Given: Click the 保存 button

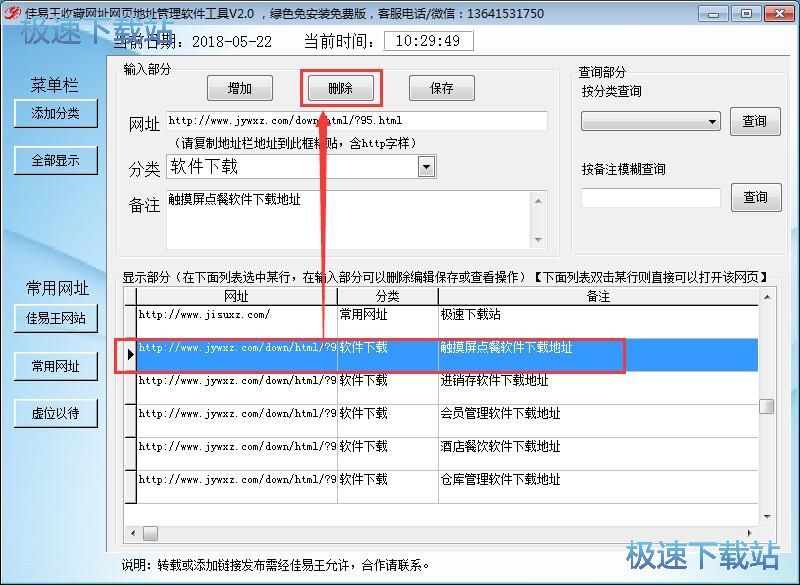Looking at the screenshot, I should pos(442,88).
